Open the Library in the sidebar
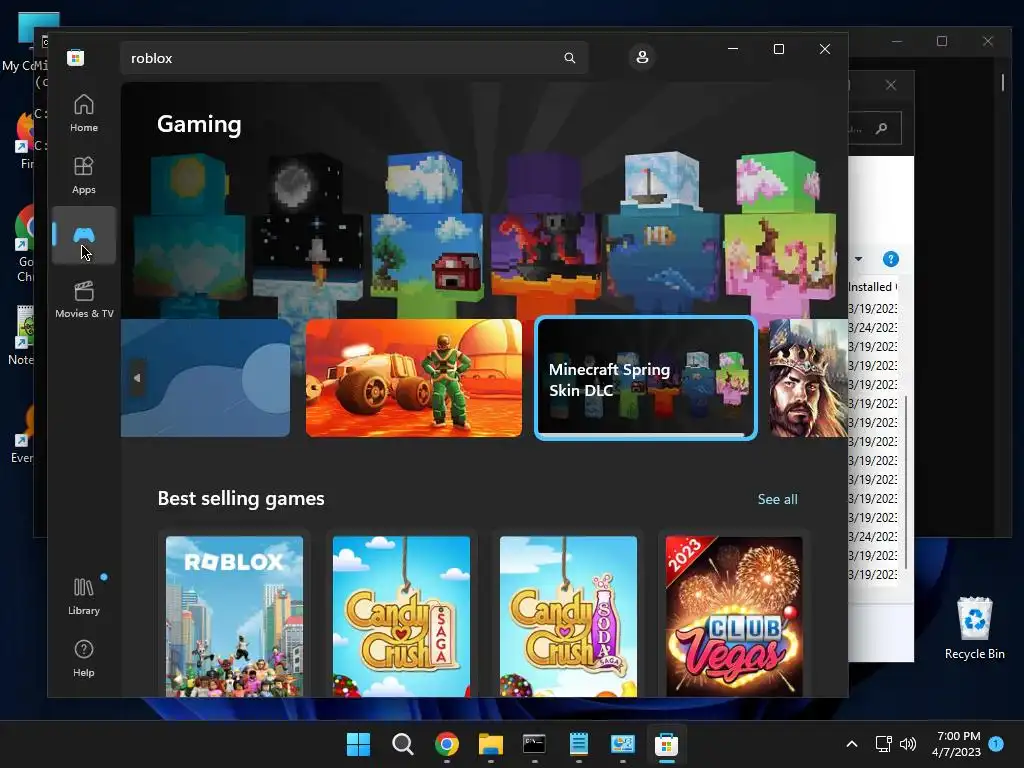1024x768 pixels. 84,596
